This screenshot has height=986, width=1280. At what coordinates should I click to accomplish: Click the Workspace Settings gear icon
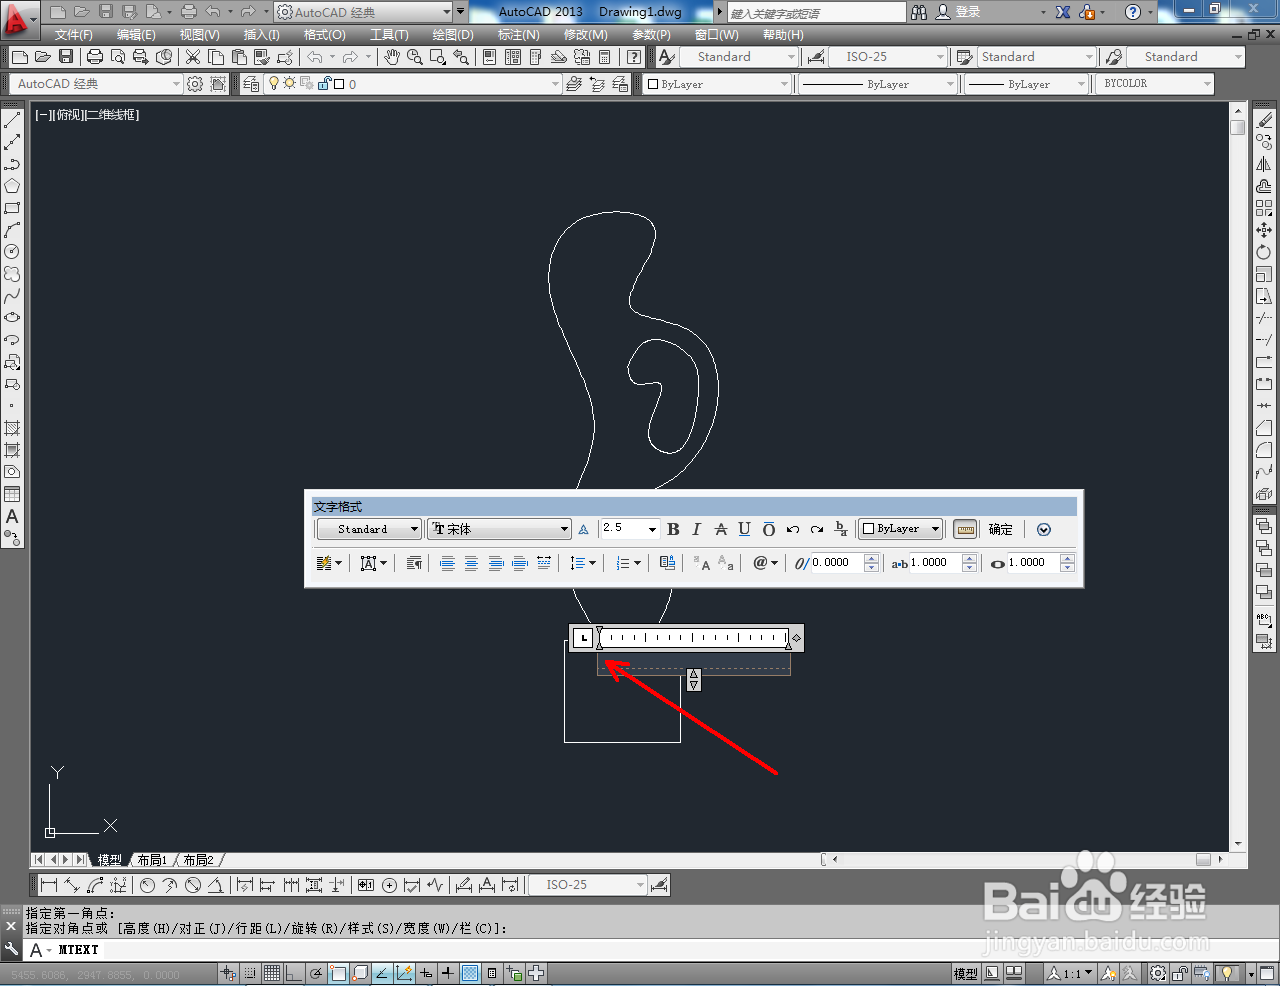coord(195,84)
